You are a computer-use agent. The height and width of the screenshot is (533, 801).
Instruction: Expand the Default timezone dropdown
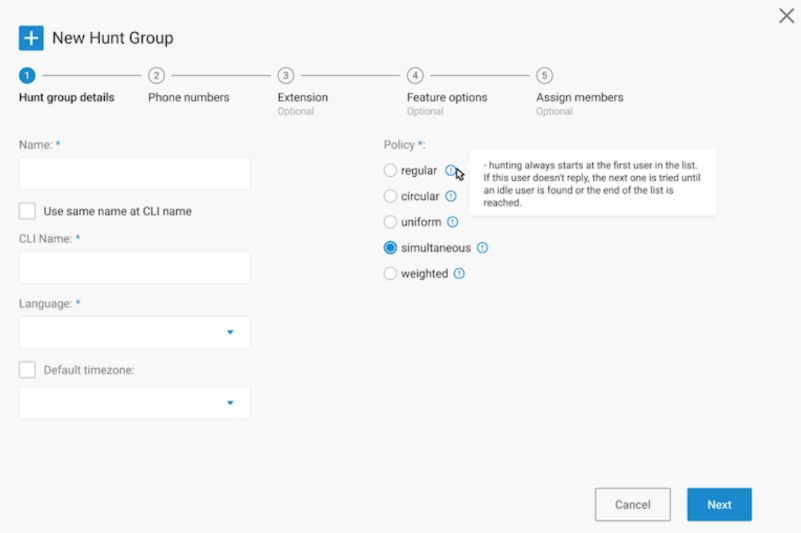[x=135, y=403]
